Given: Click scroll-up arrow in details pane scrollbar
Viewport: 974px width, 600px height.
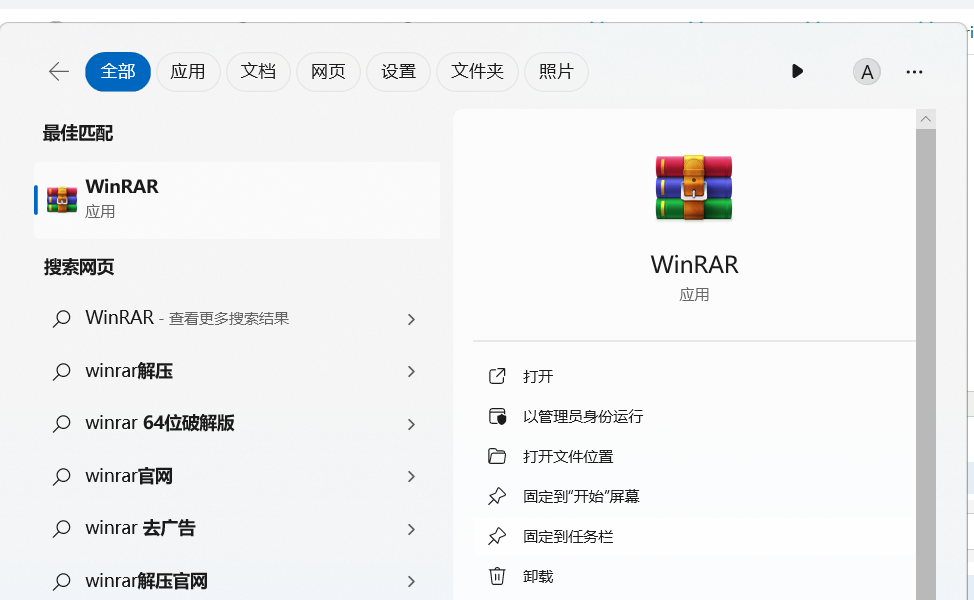Looking at the screenshot, I should pos(926,119).
